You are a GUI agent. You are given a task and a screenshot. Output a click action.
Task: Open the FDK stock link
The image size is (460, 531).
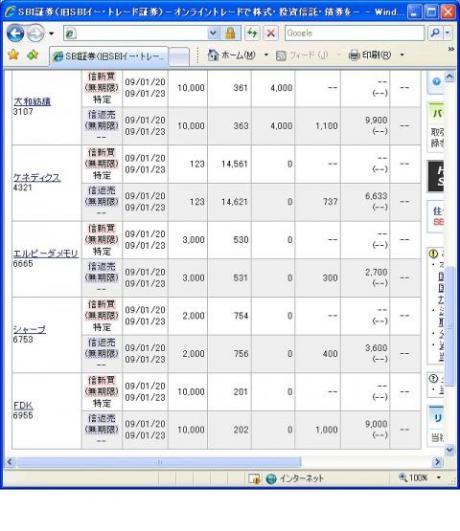23,405
